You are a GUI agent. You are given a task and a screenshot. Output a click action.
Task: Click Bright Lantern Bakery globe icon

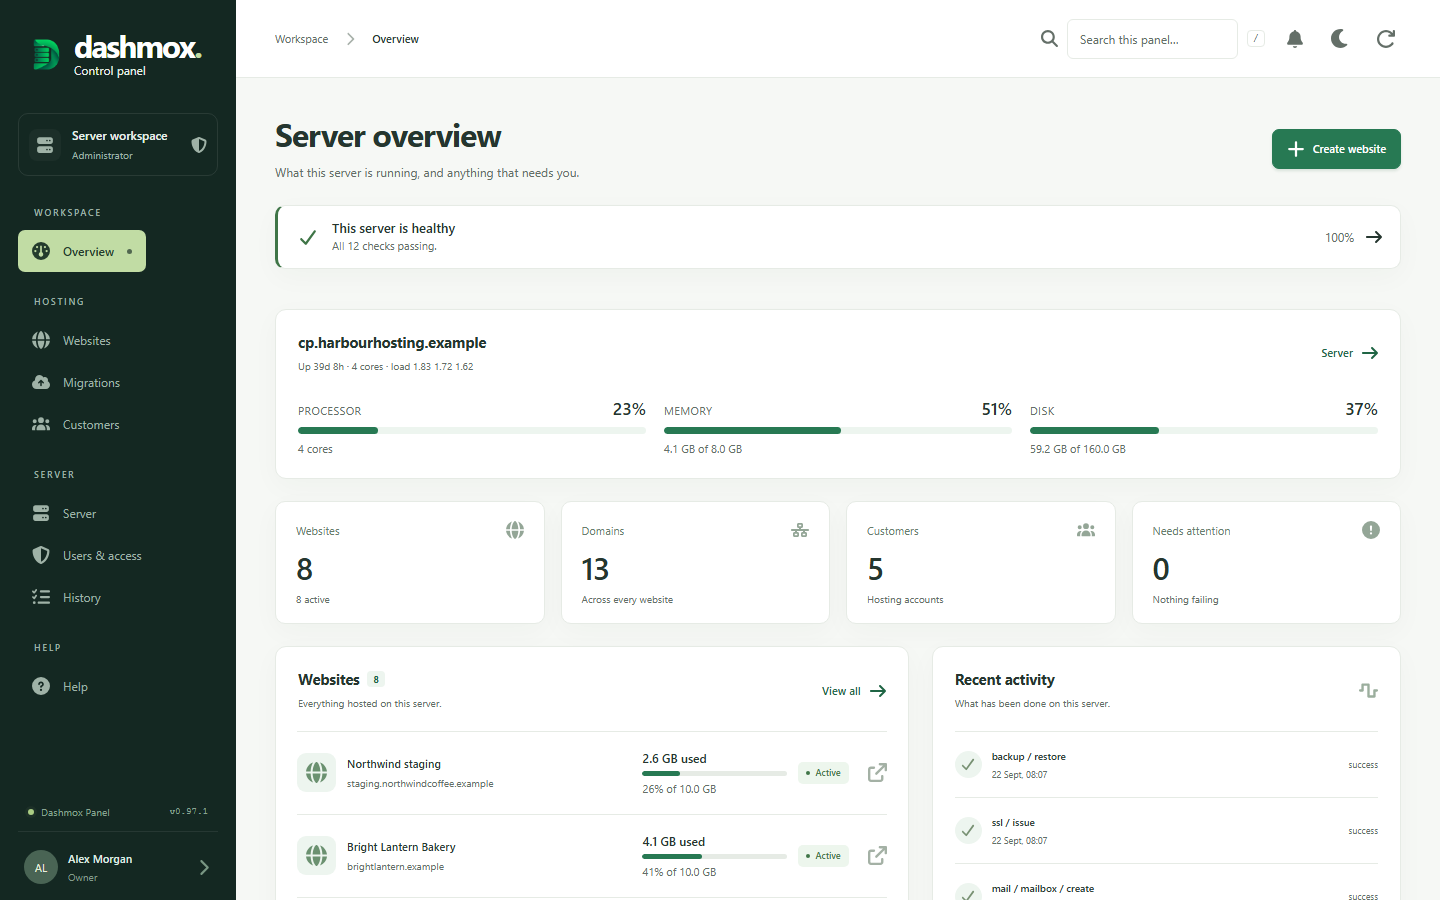pyautogui.click(x=317, y=856)
